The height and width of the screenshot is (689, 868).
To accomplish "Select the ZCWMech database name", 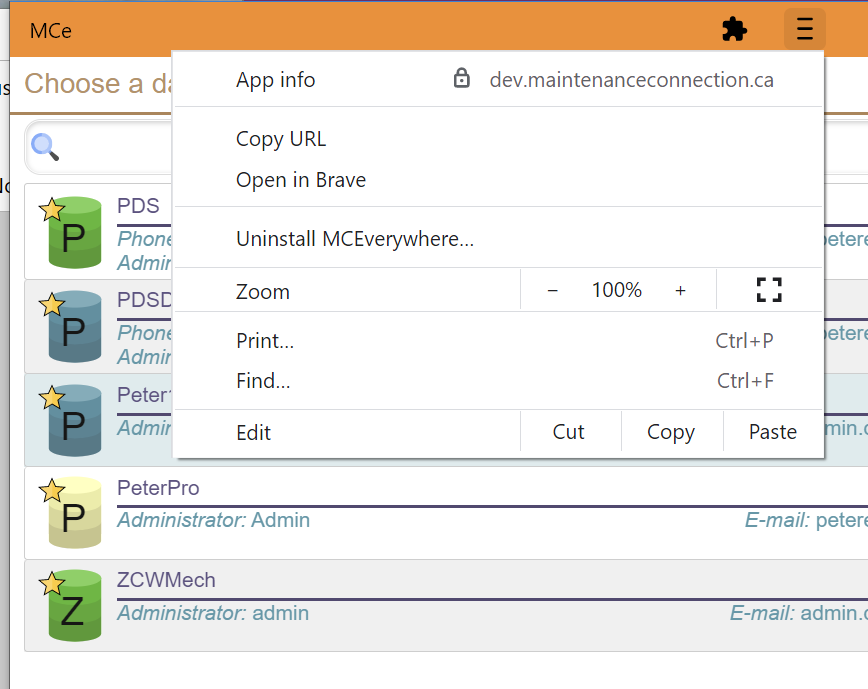I will click(x=166, y=580).
